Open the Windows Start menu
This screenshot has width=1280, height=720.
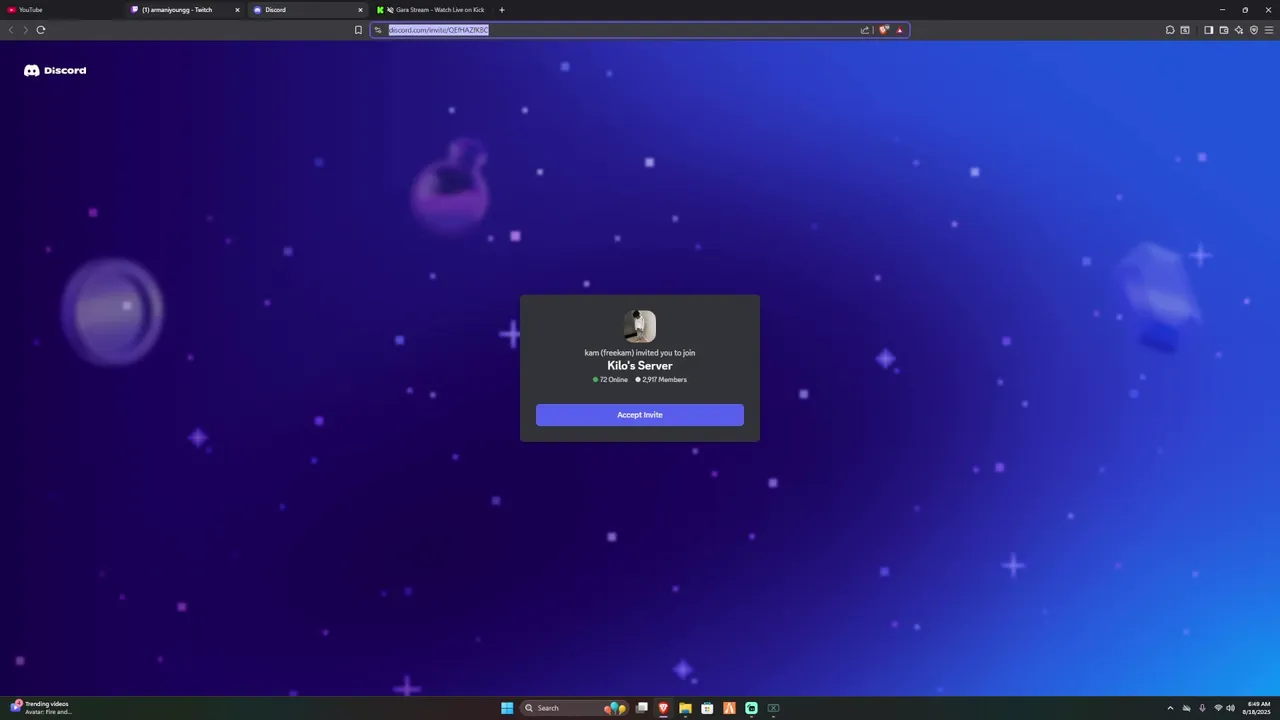tap(507, 708)
